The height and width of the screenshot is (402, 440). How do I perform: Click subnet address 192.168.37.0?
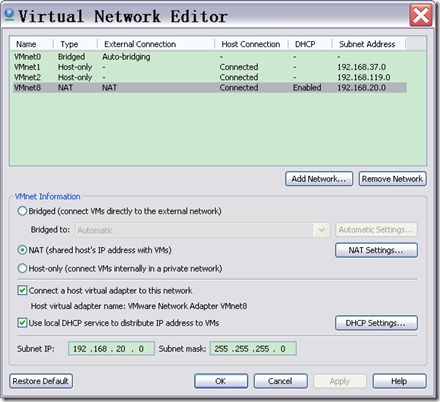(x=362, y=67)
